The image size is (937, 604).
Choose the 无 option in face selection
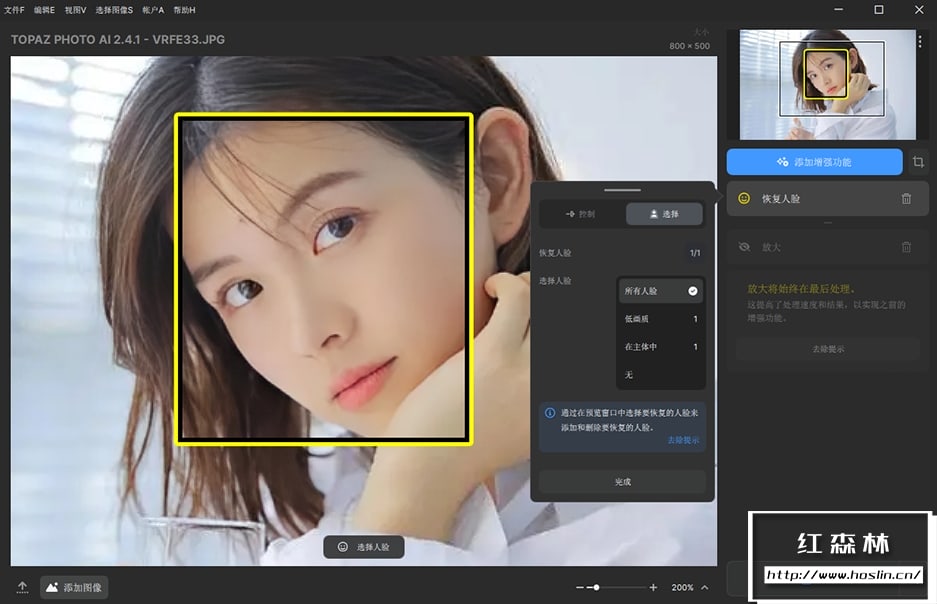point(661,375)
